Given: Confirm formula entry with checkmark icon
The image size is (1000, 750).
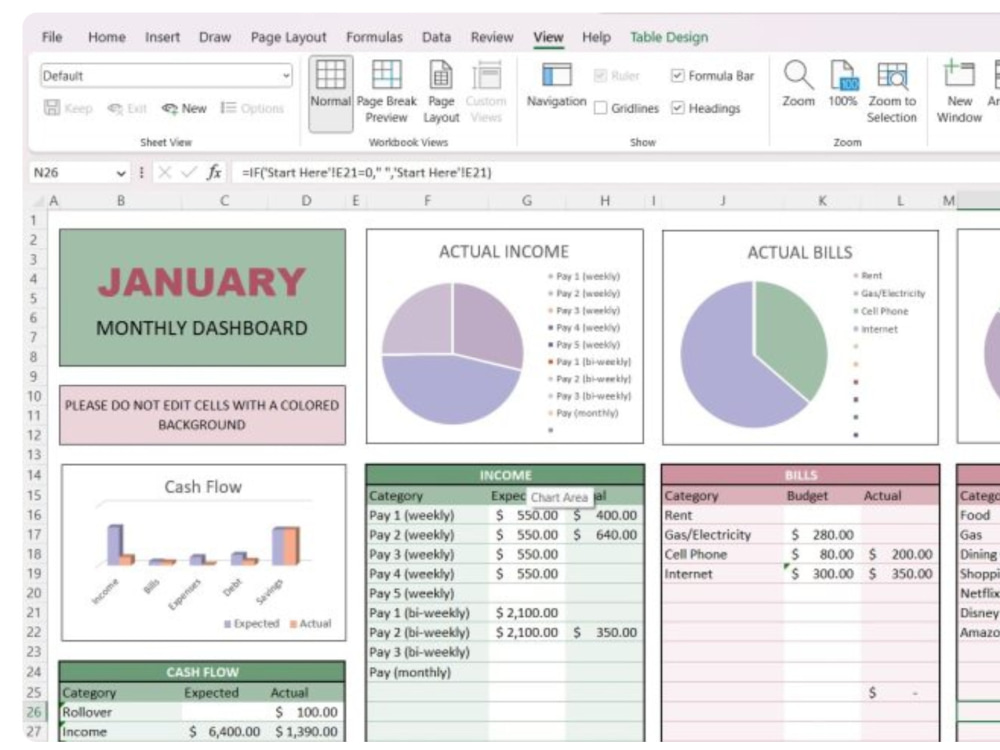Looking at the screenshot, I should click(189, 172).
